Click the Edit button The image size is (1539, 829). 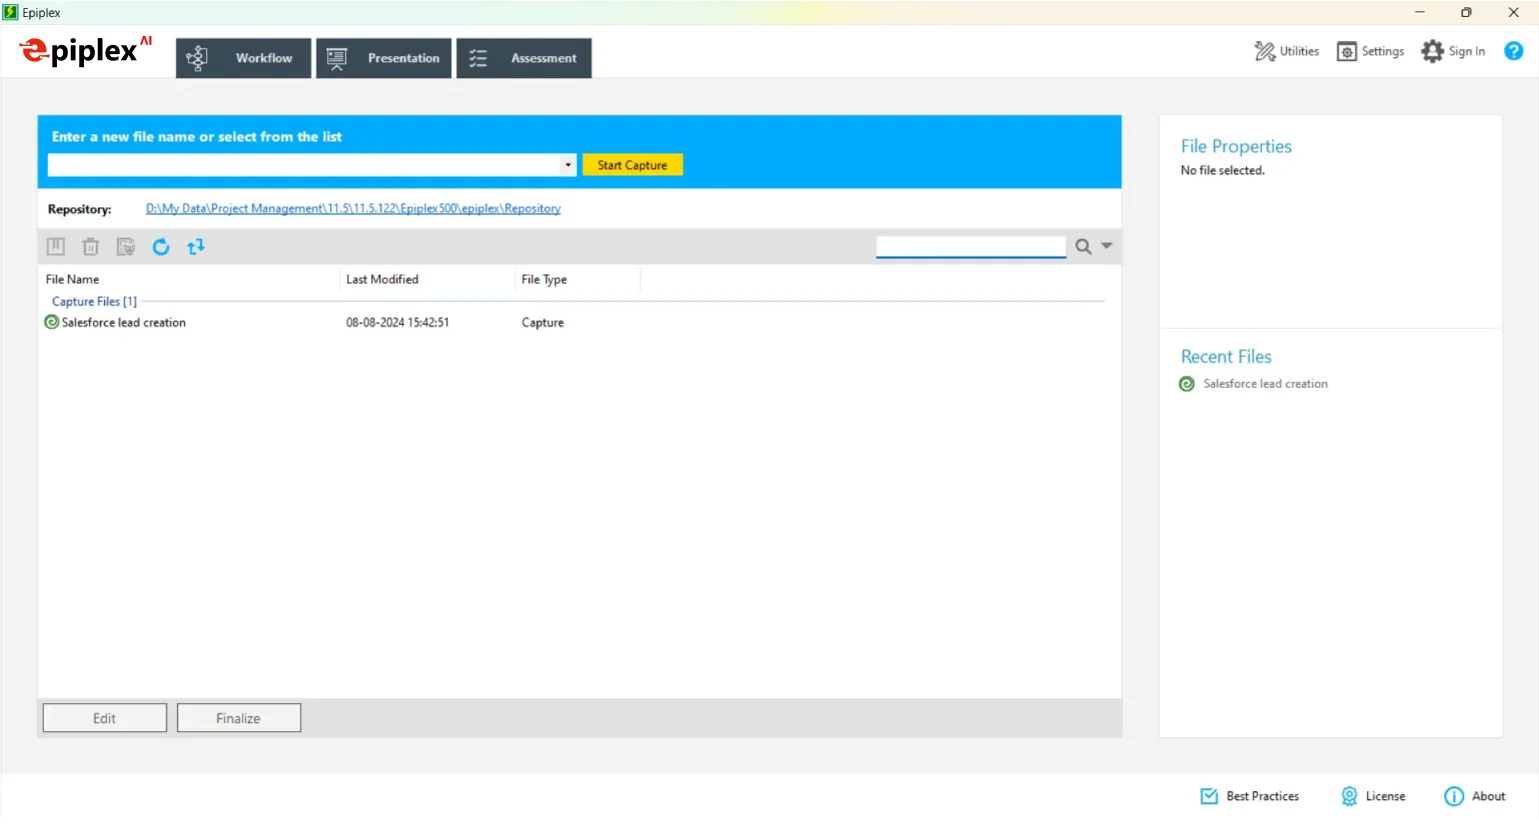click(105, 718)
